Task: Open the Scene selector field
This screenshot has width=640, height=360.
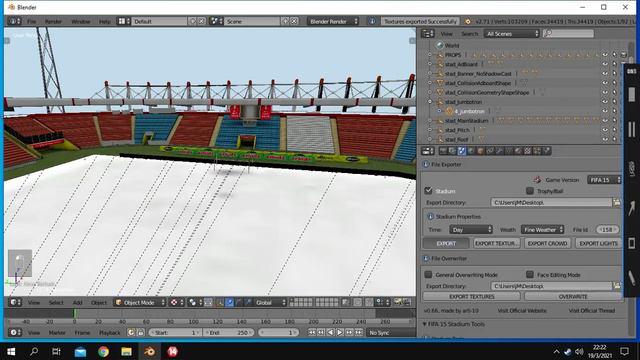Action: point(252,21)
